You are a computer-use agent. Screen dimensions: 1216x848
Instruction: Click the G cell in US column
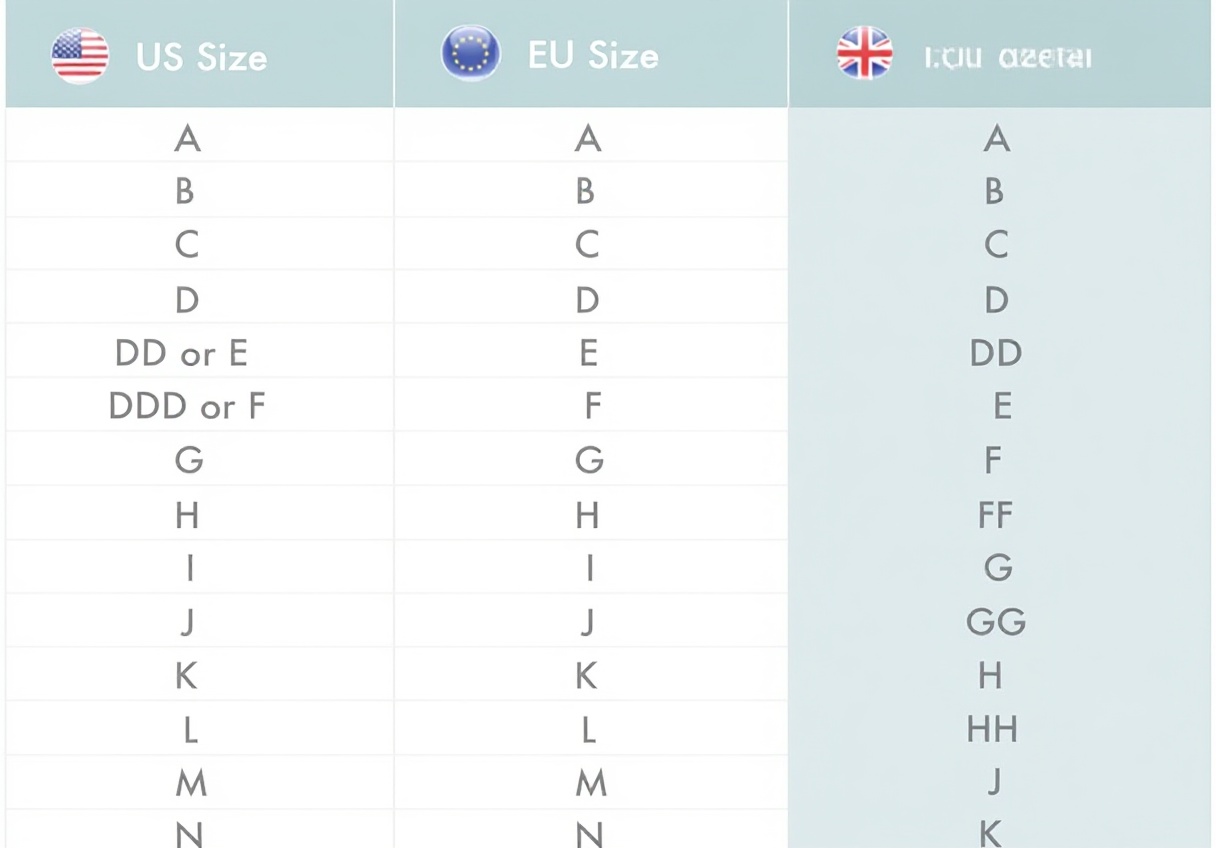pos(188,460)
